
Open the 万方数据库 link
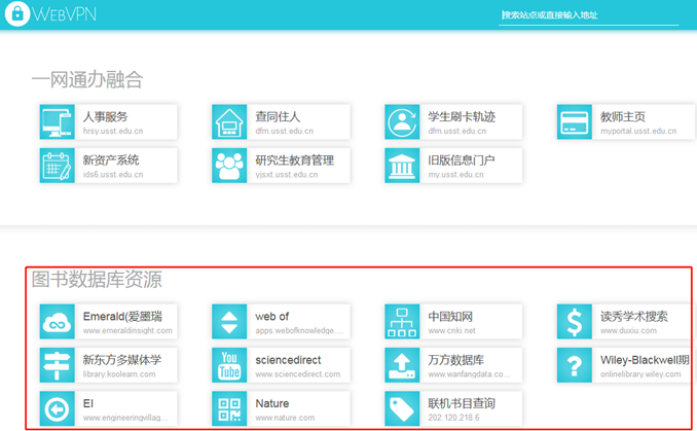pyautogui.click(x=453, y=365)
